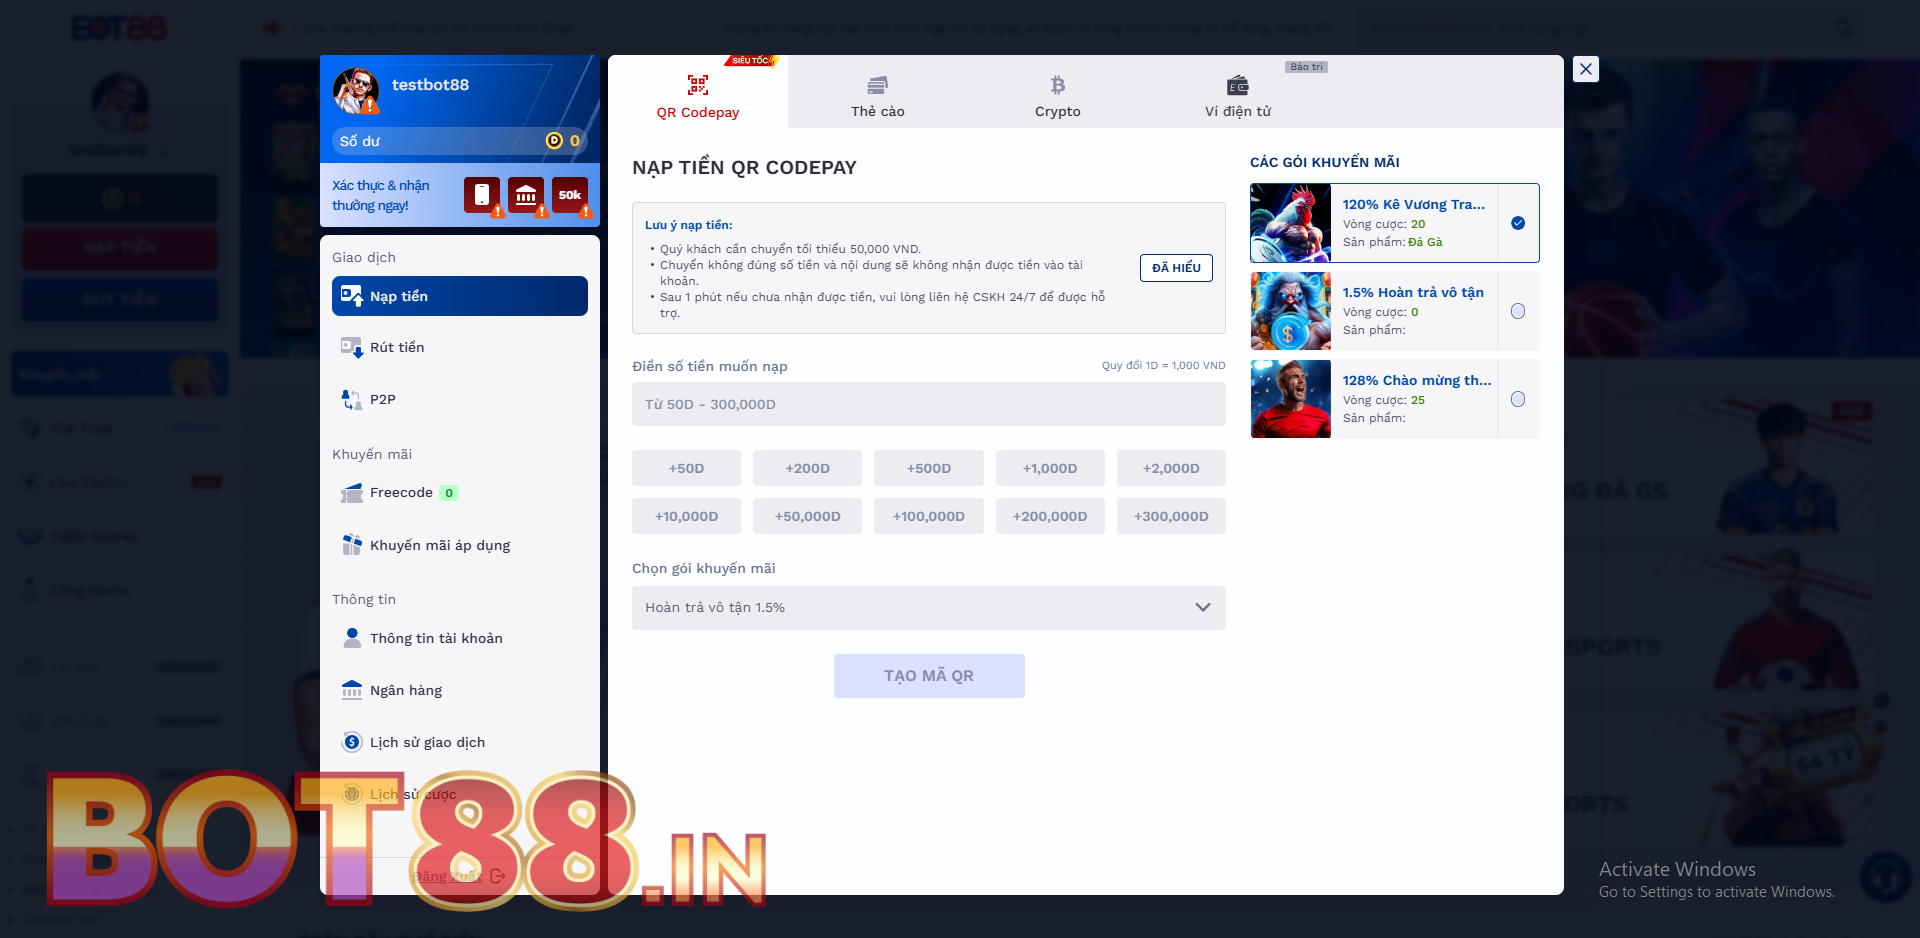Image resolution: width=1920 pixels, height=938 pixels.
Task: Click the deposit amount input field
Action: pos(928,404)
